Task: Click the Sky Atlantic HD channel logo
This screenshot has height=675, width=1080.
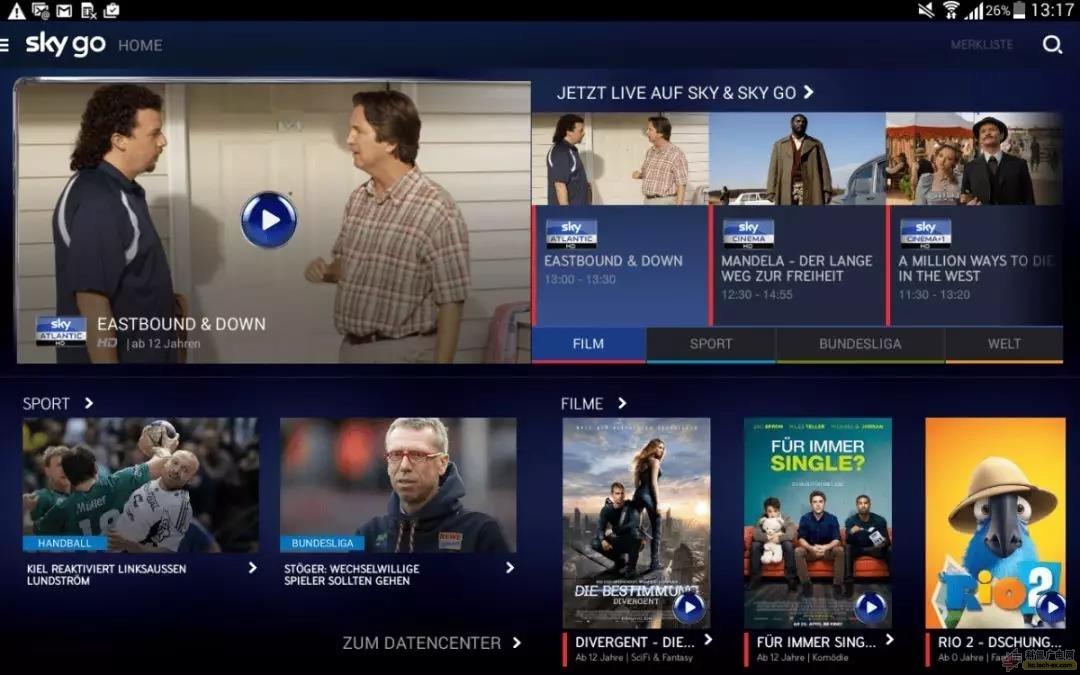Action: (571, 230)
